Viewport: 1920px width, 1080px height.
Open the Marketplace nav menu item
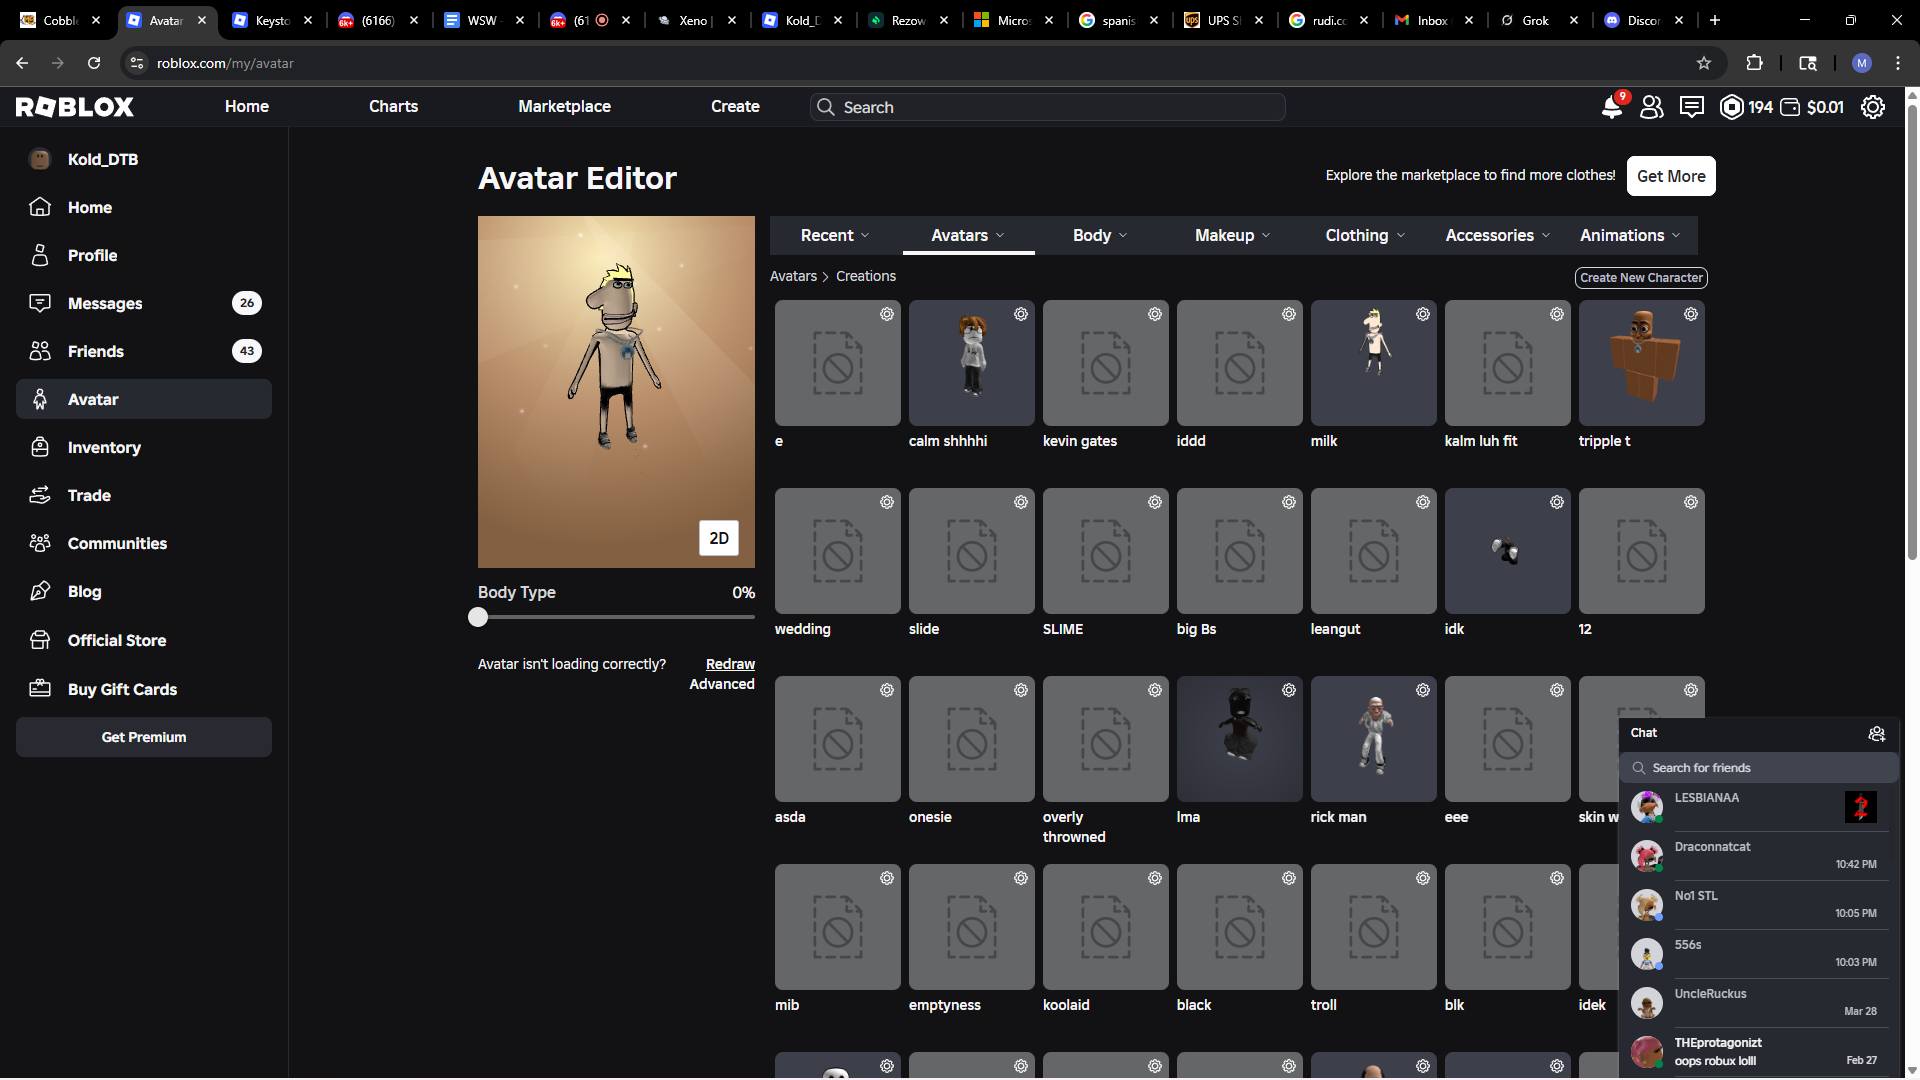point(564,107)
